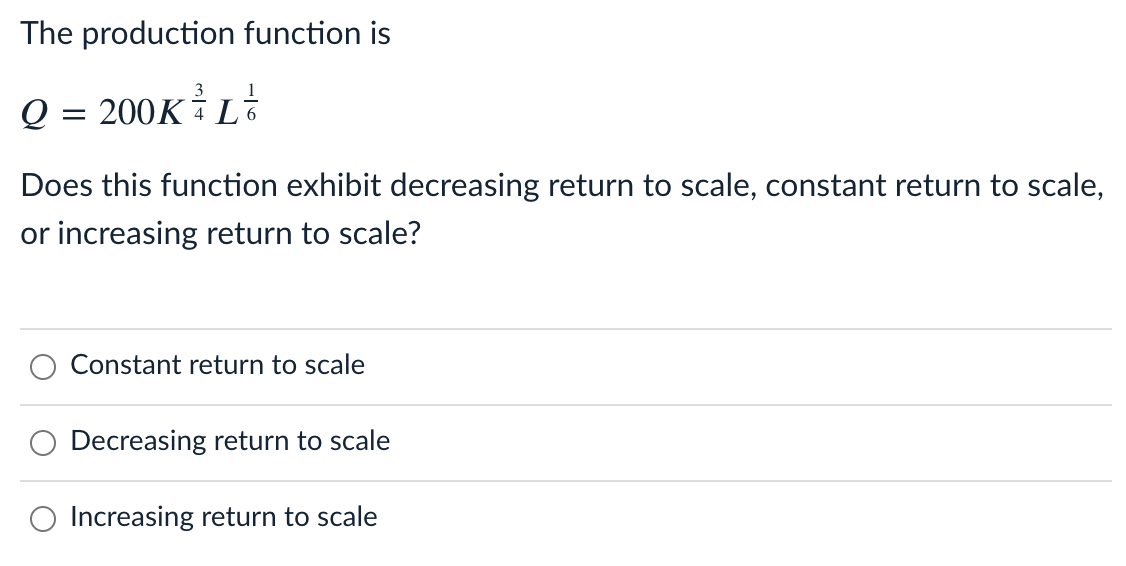The height and width of the screenshot is (566, 1126).
Task: Click the "or increasing return to scale?" line
Action: pyautogui.click(x=221, y=234)
